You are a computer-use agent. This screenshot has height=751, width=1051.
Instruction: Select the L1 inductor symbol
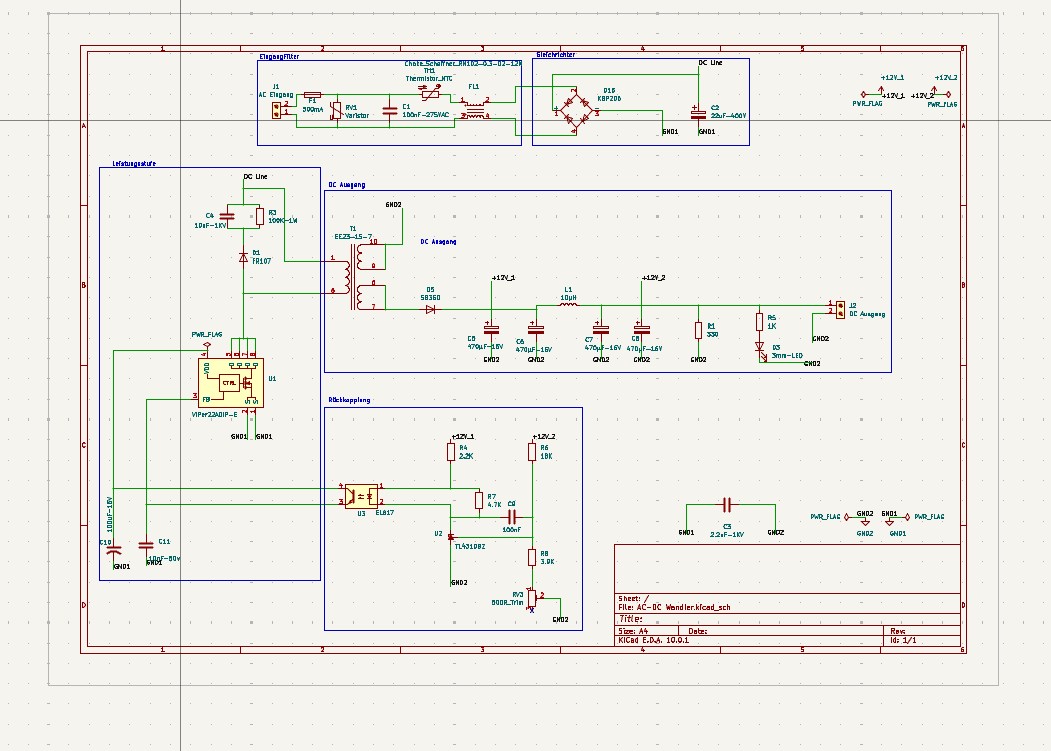tap(568, 305)
